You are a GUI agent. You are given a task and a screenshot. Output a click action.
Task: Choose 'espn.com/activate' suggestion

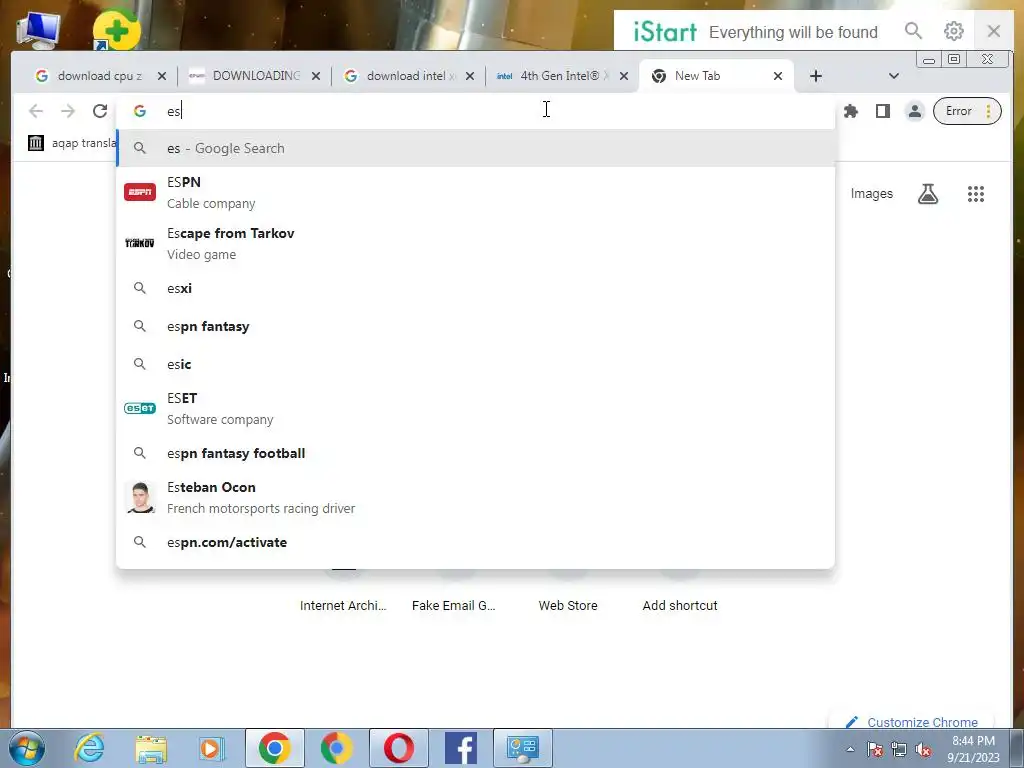pos(475,542)
